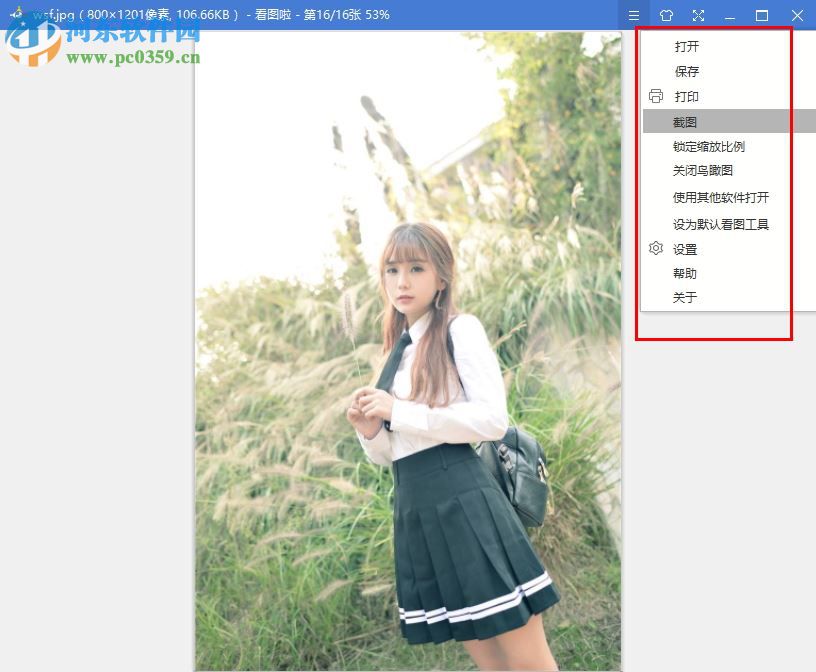Open the 设置 settings entry
Image resolution: width=816 pixels, height=672 pixels.
[686, 248]
